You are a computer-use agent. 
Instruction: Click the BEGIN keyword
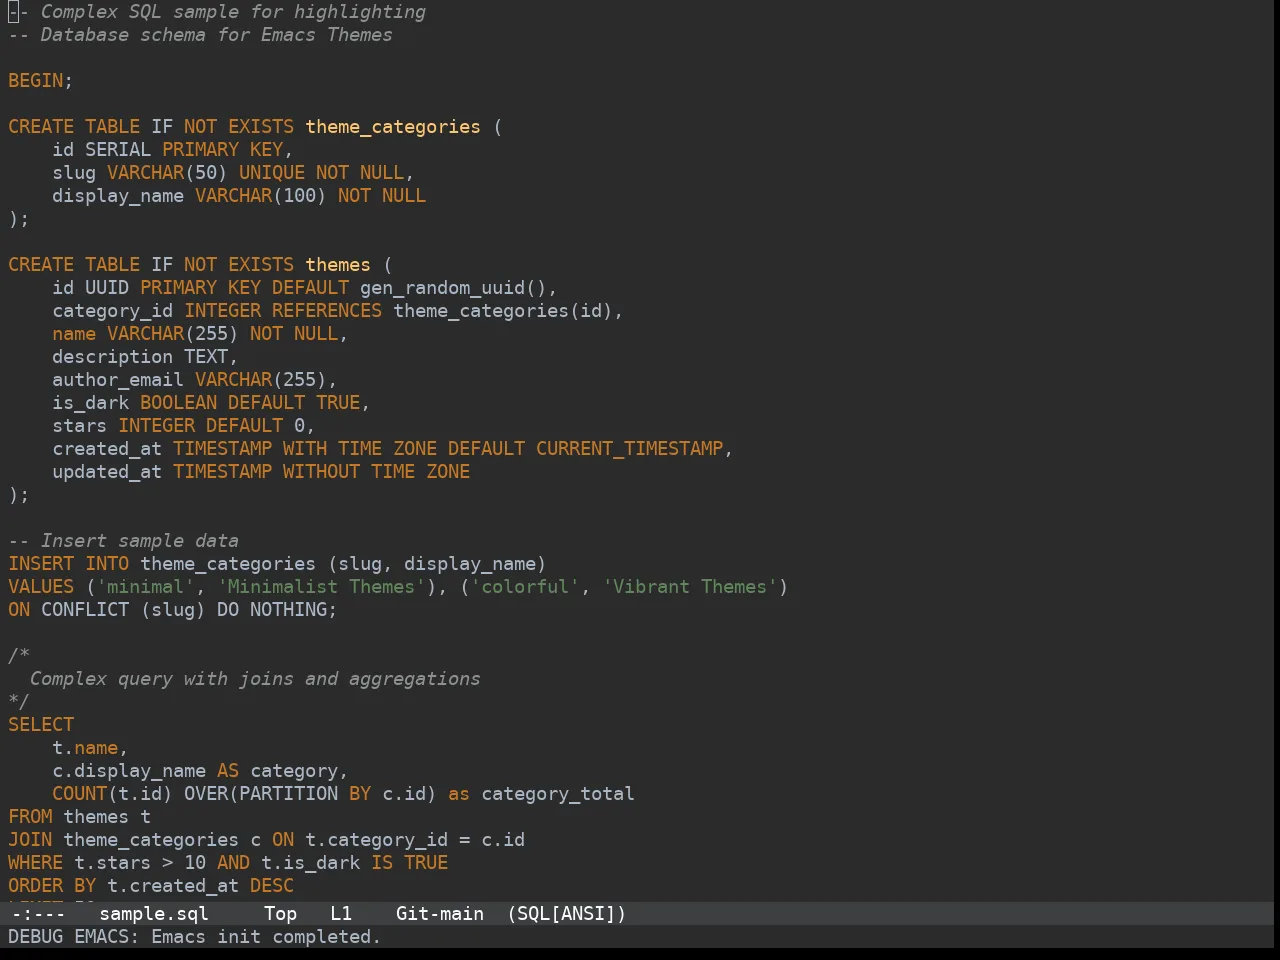coord(36,81)
